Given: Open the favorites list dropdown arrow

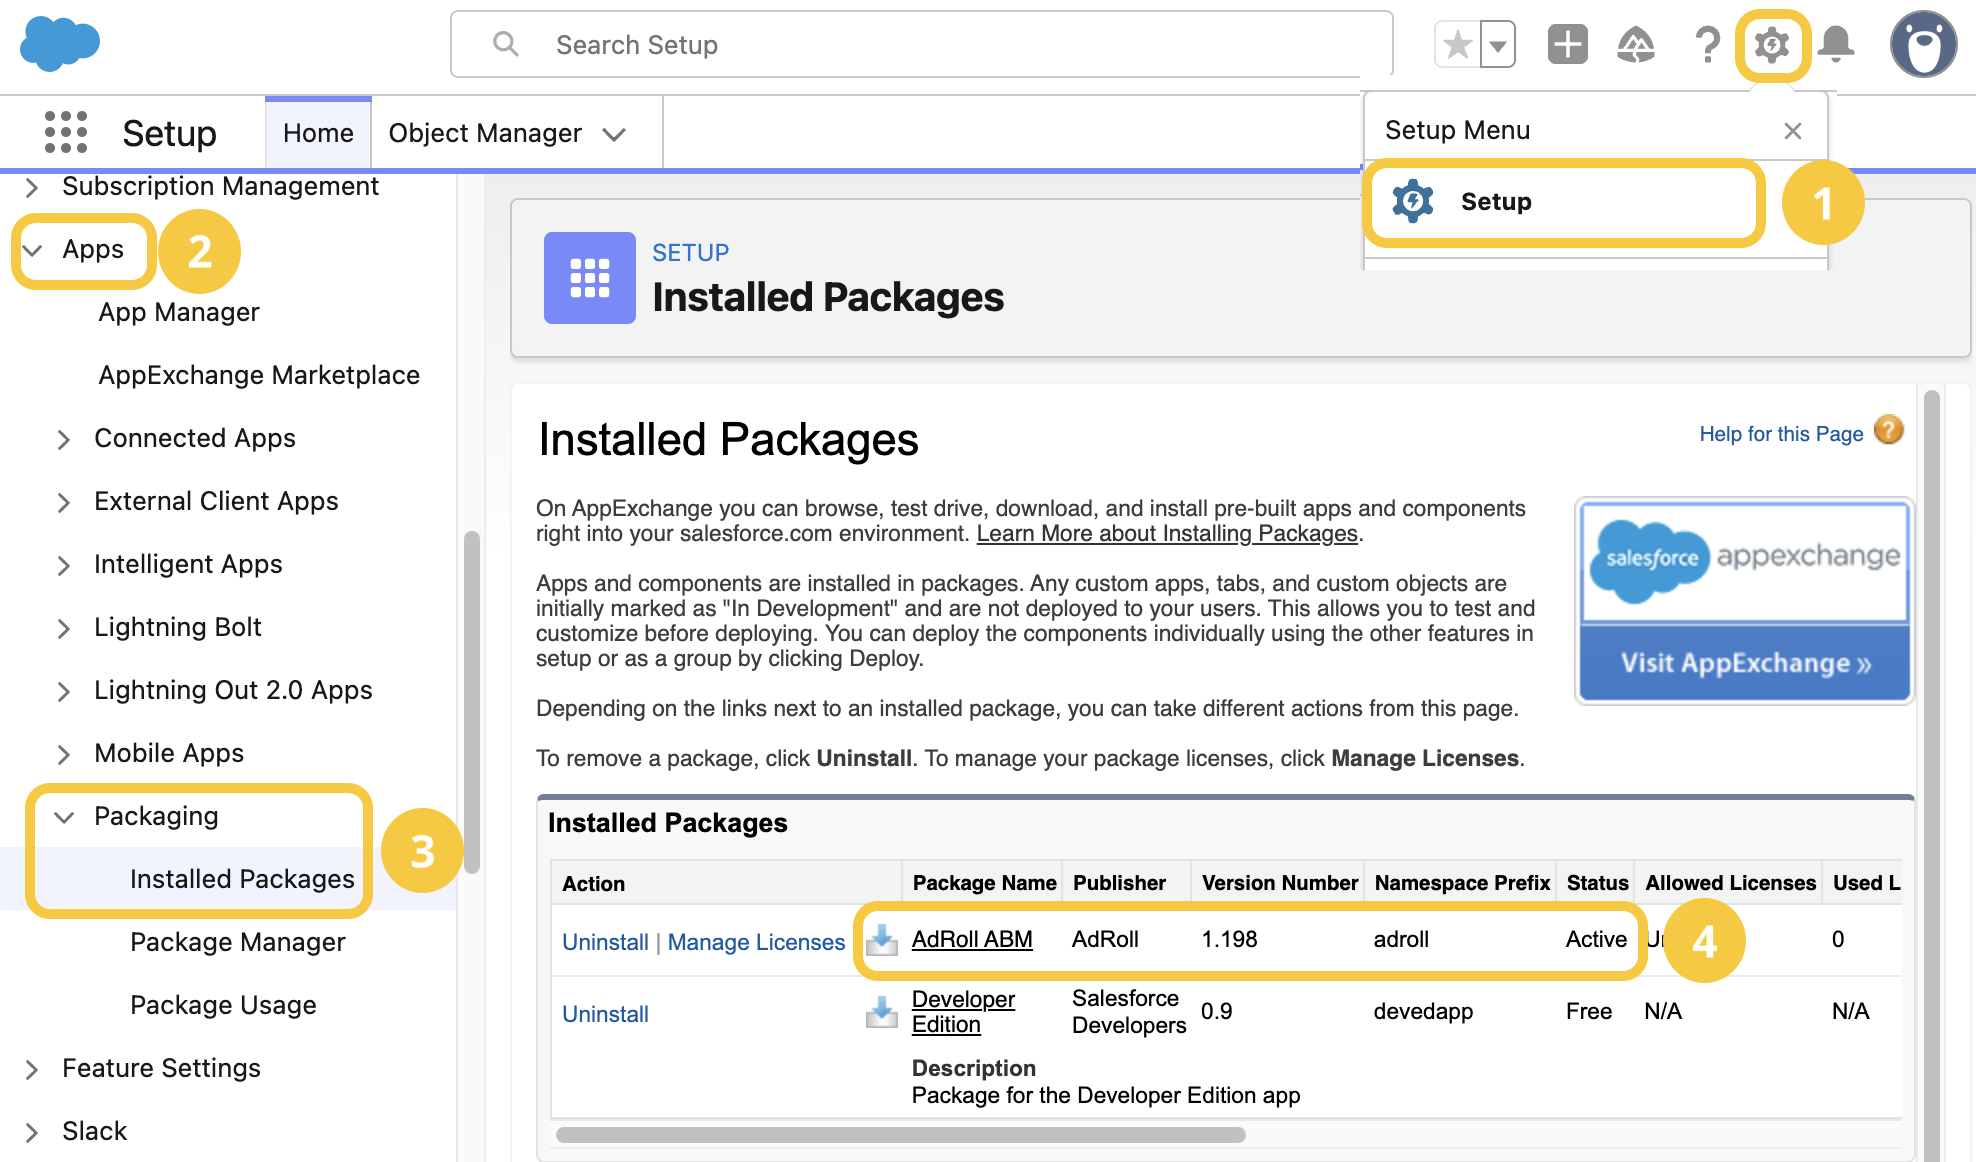Looking at the screenshot, I should click(1498, 45).
